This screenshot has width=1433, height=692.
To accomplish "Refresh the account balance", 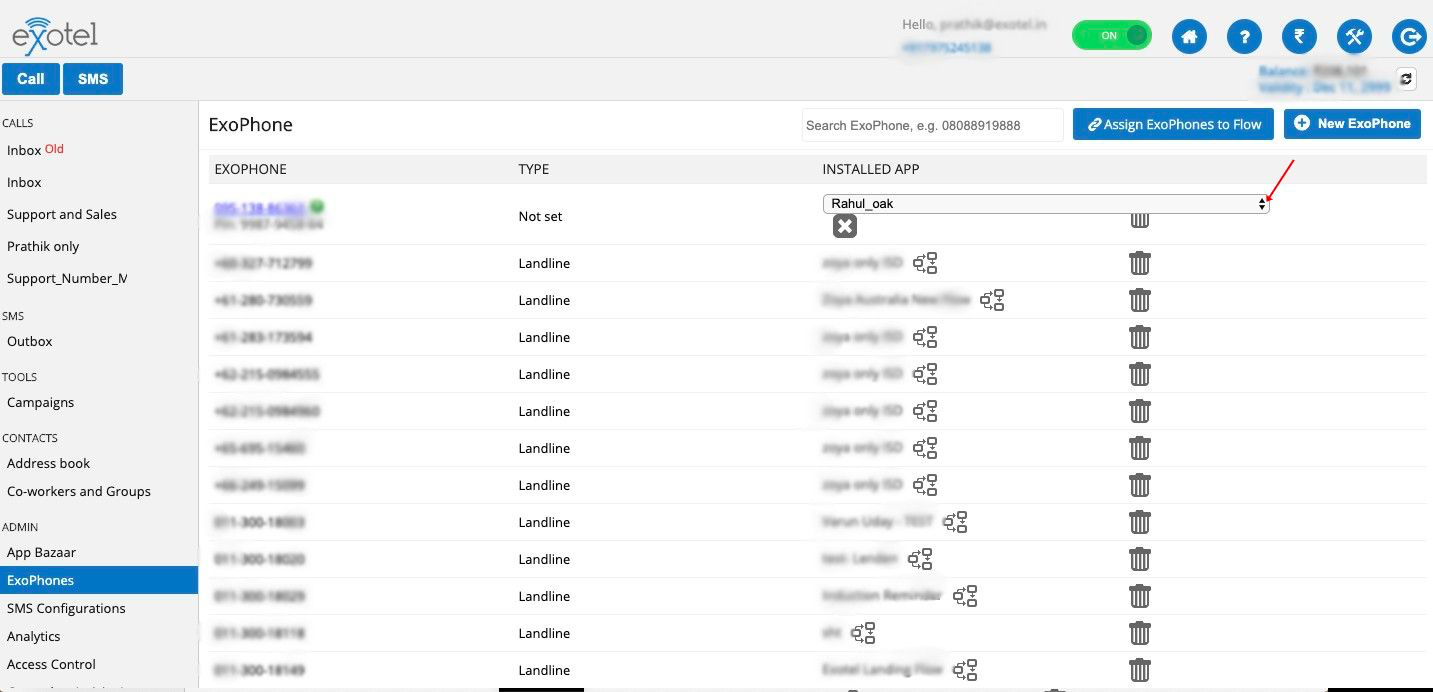I will [x=1406, y=79].
